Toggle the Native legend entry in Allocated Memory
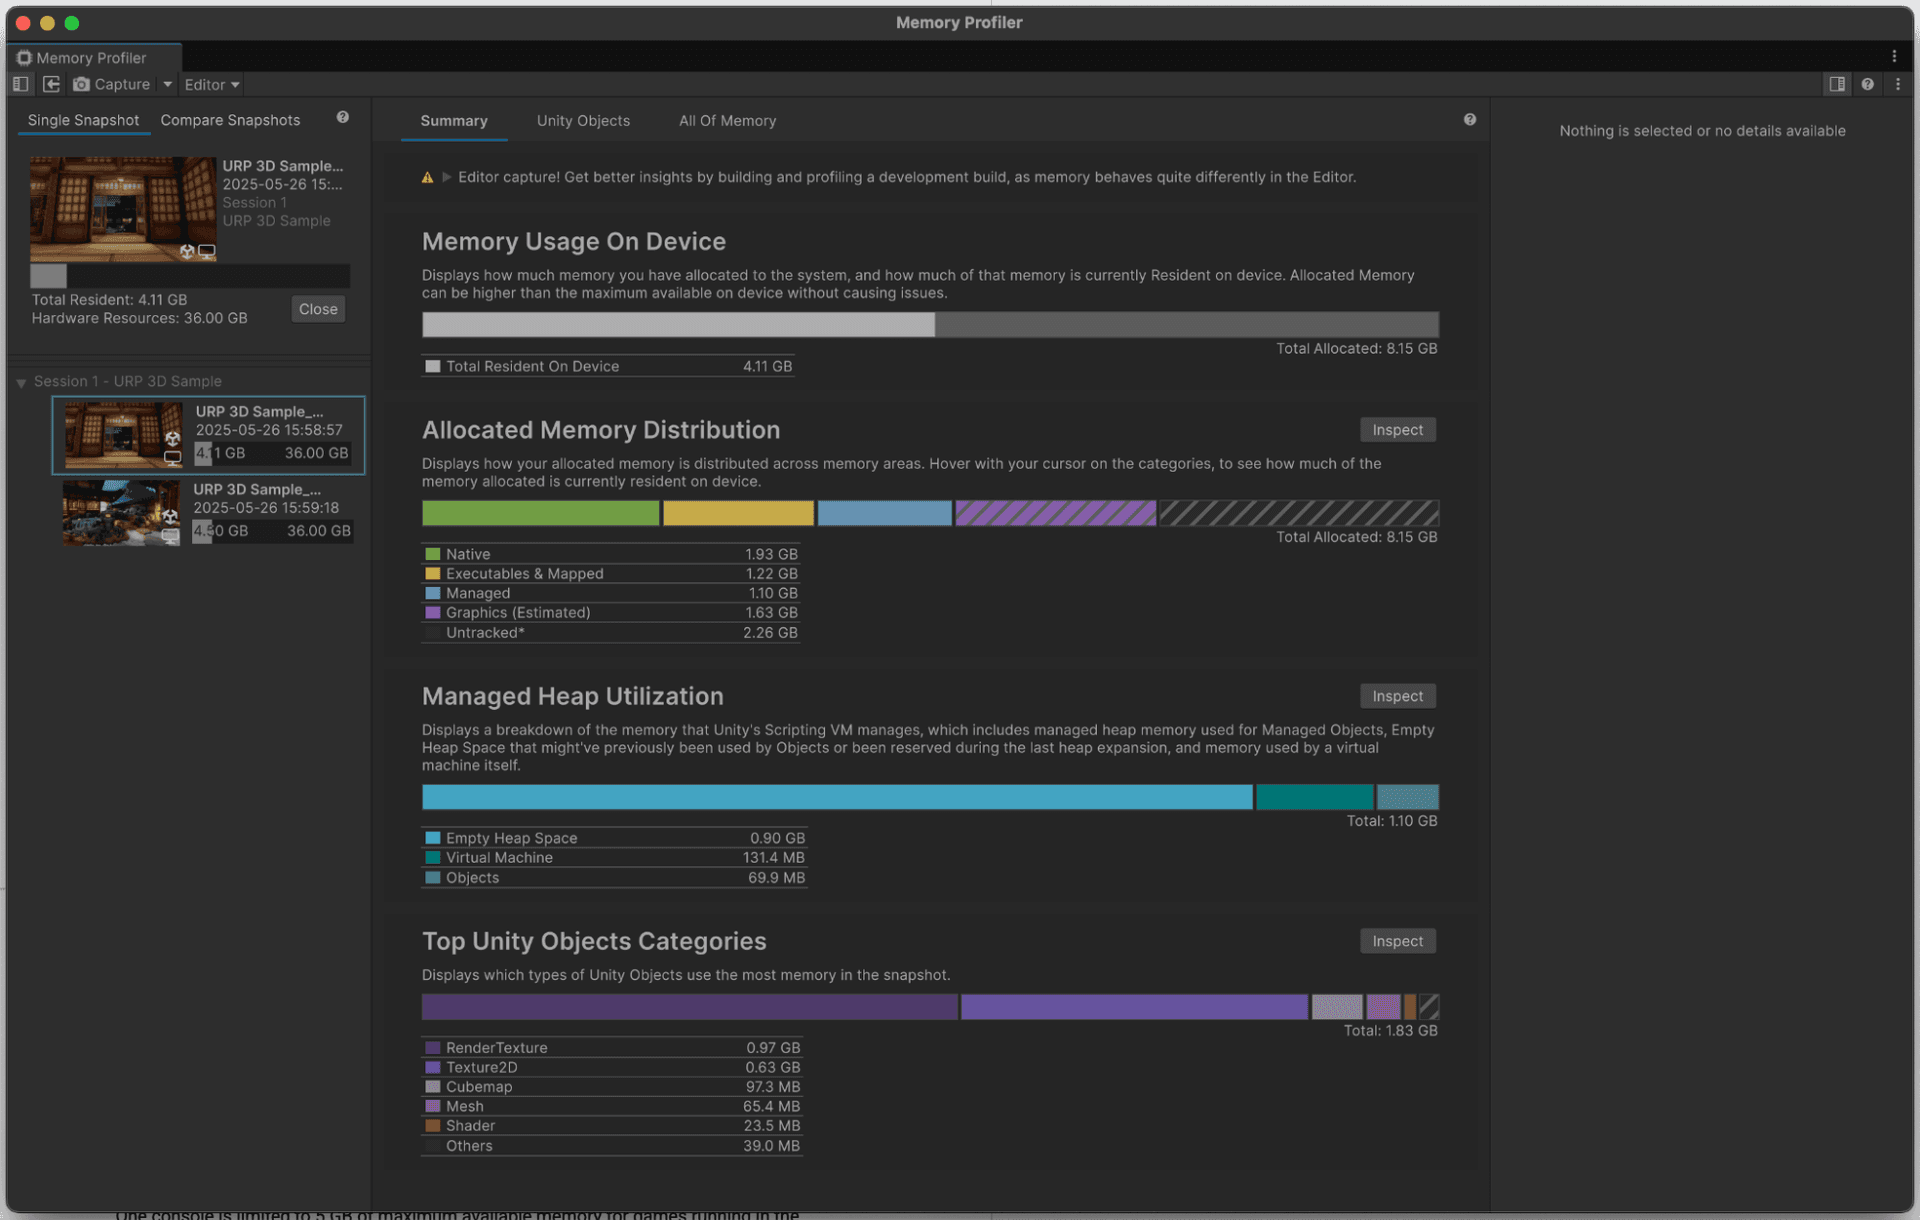The image size is (1920, 1220). [x=432, y=553]
